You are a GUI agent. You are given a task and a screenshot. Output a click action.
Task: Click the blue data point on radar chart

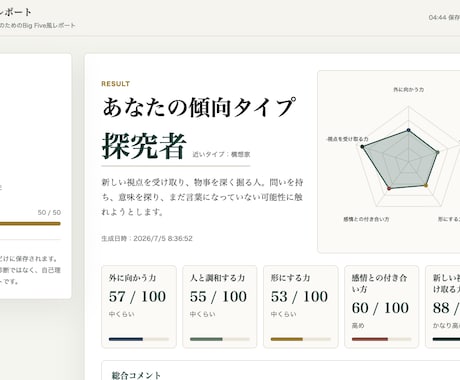tap(409, 130)
